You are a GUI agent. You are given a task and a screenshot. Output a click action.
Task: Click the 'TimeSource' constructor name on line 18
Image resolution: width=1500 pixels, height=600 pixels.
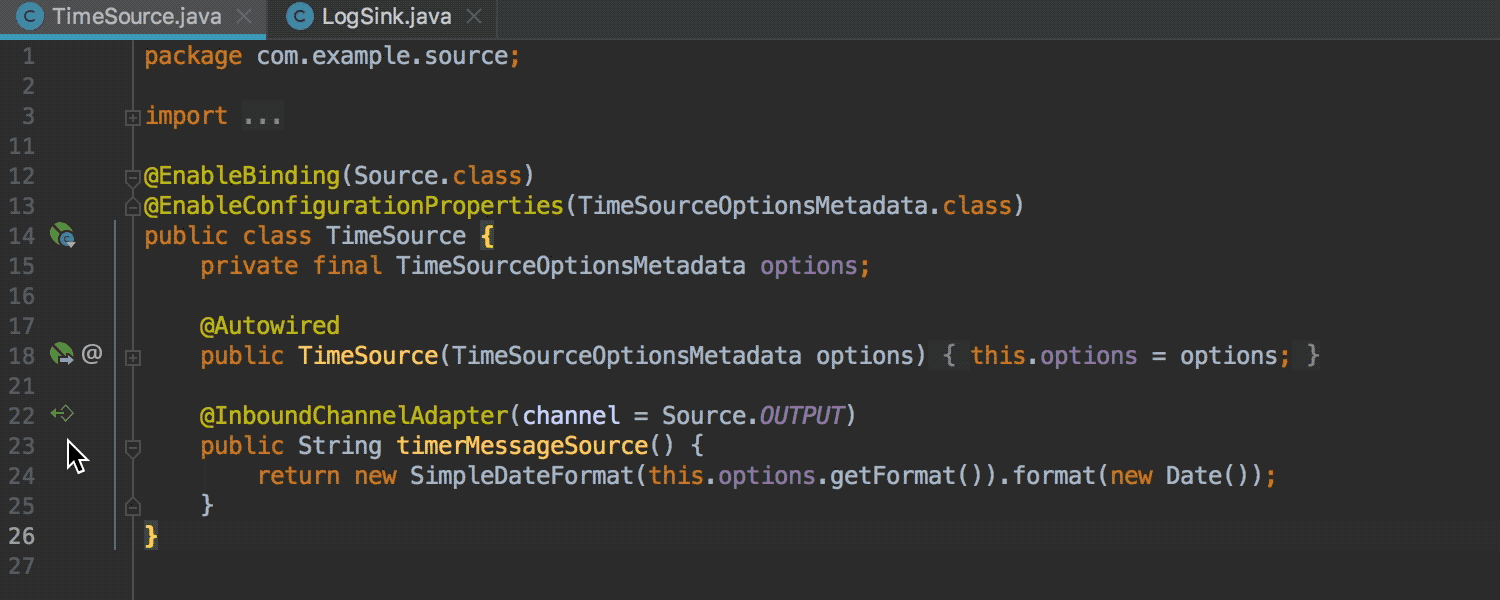[x=368, y=356]
